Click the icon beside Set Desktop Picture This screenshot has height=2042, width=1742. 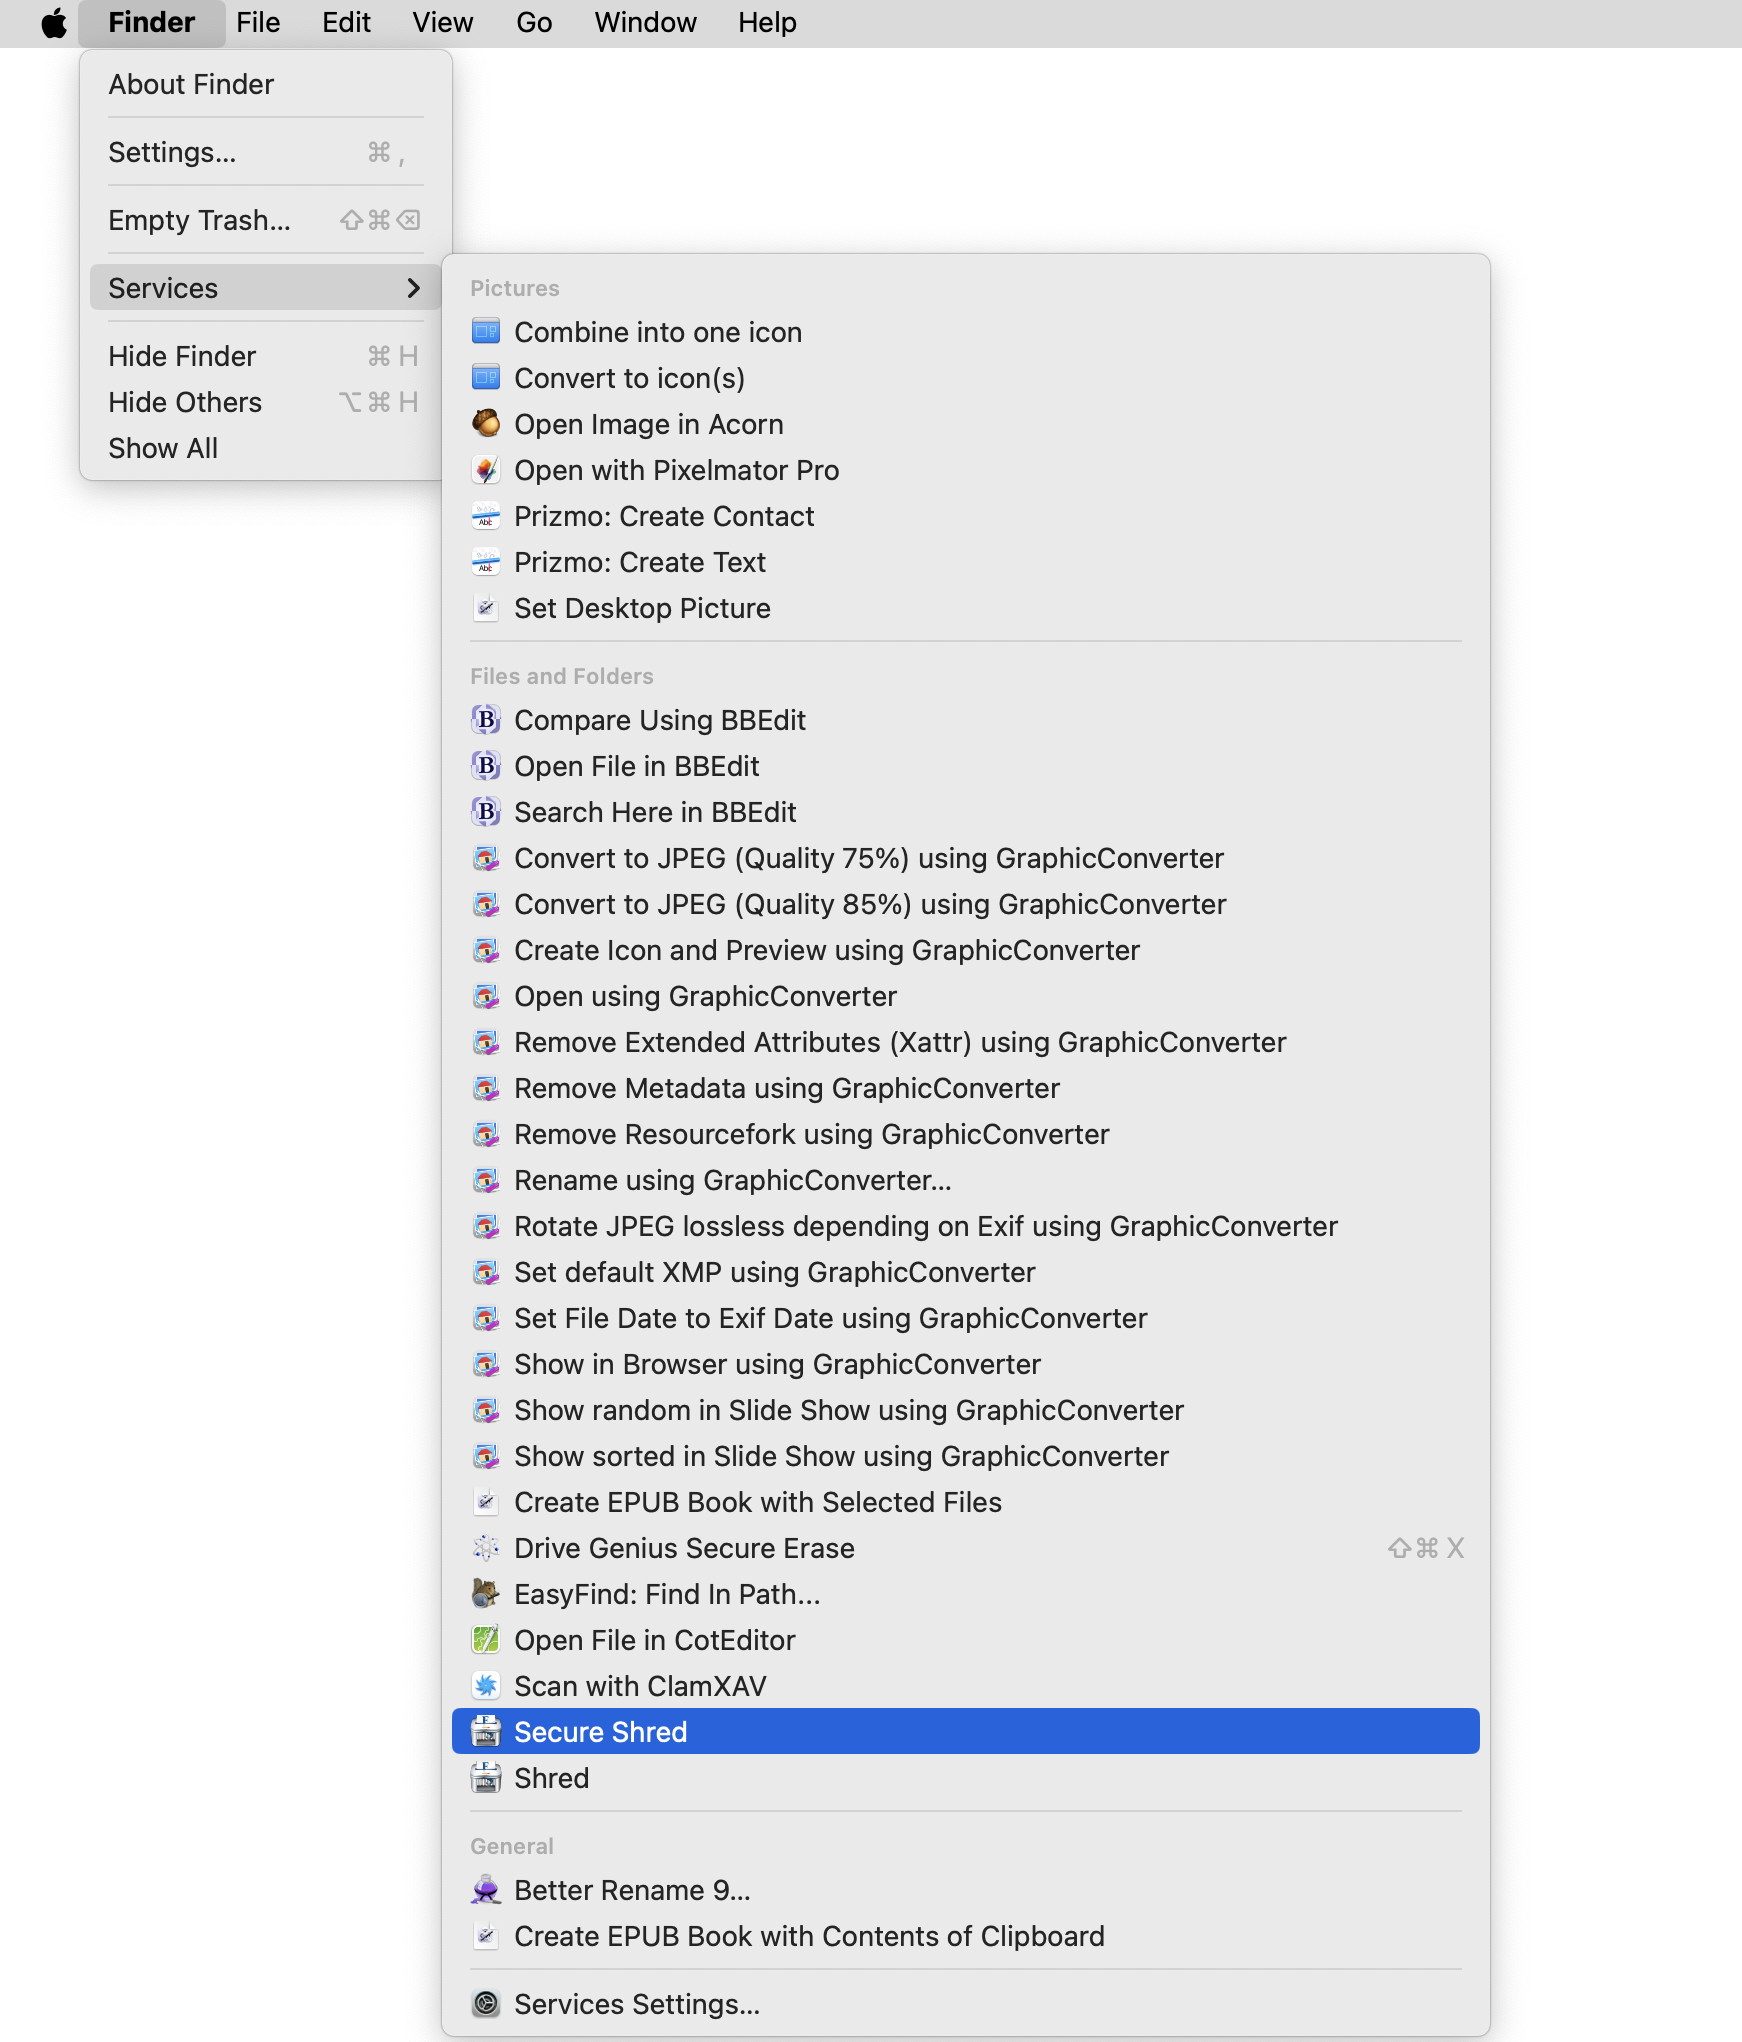(x=486, y=608)
